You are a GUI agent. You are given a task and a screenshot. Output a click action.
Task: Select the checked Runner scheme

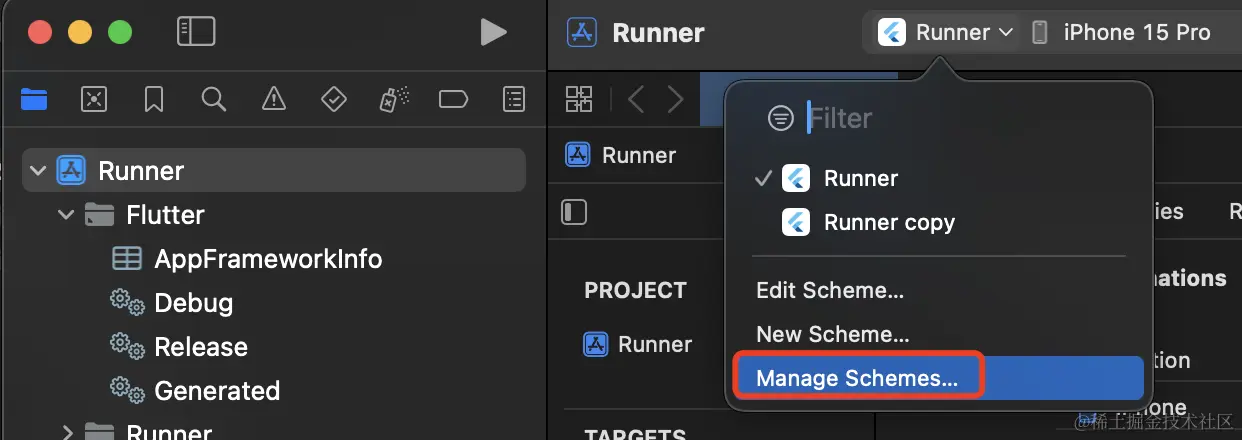point(860,179)
